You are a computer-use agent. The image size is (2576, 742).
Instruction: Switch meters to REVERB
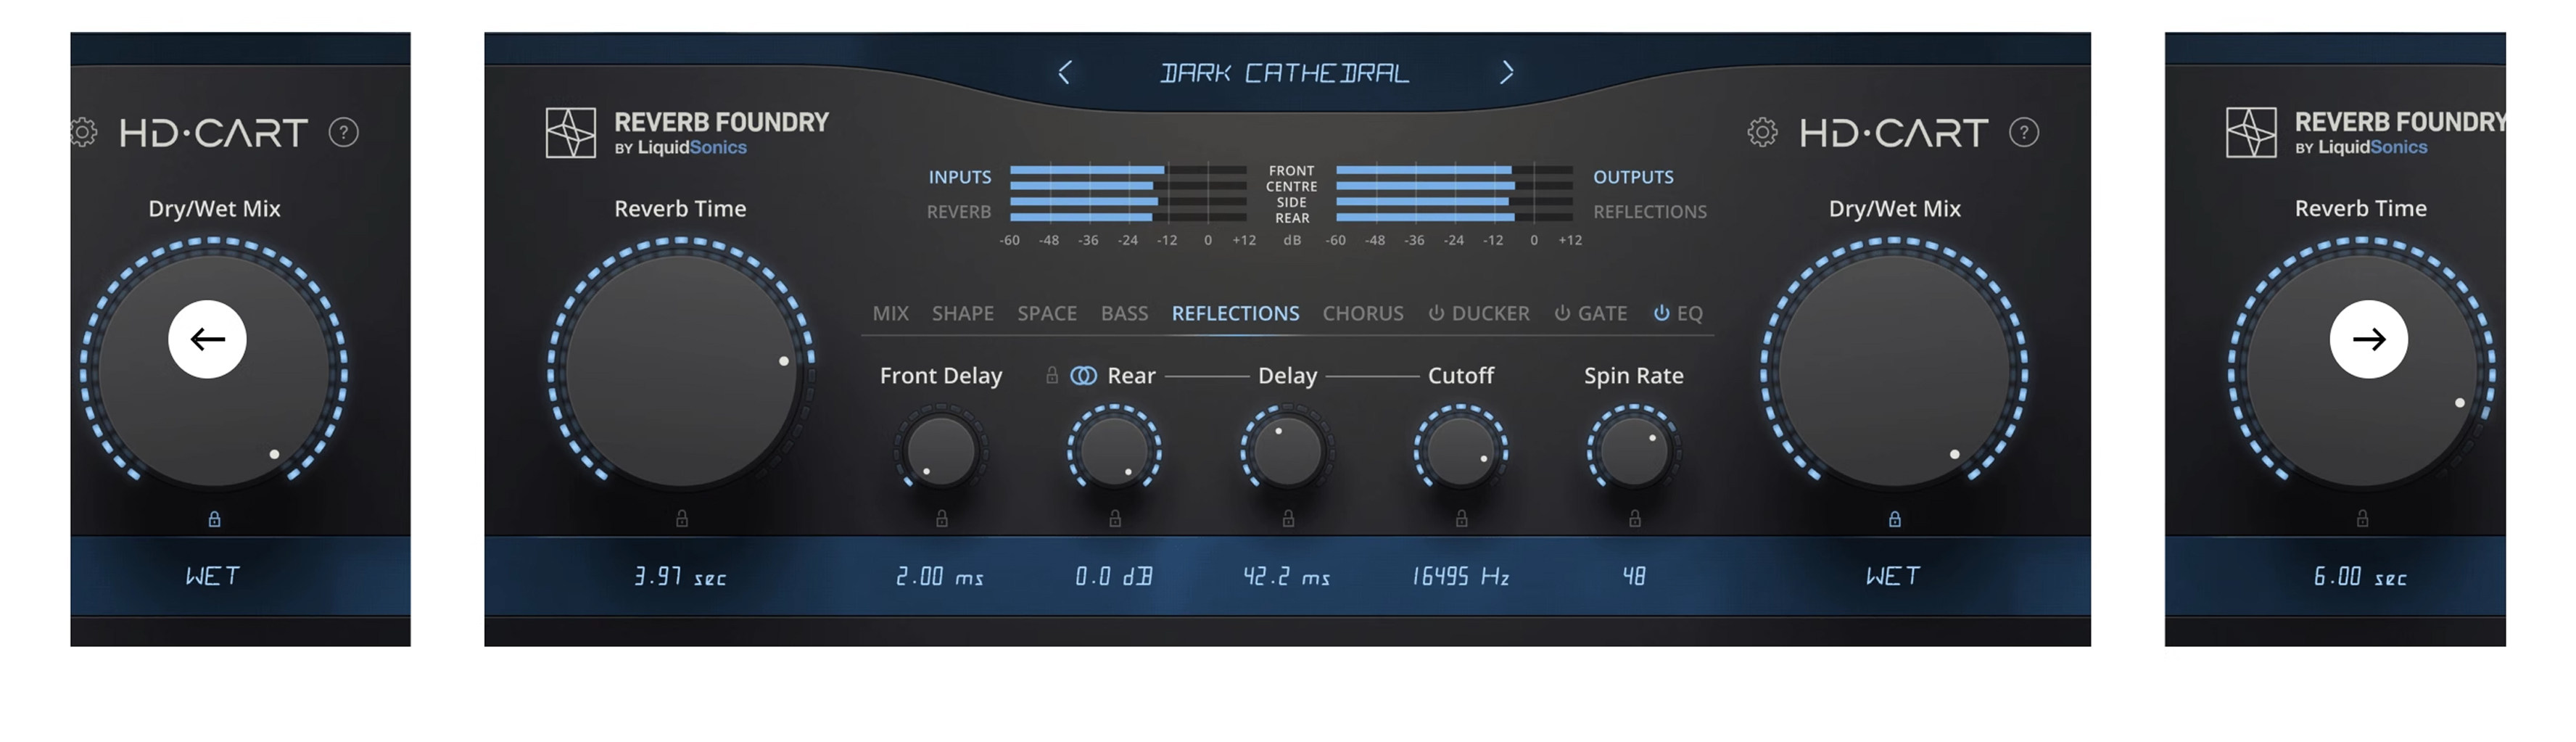(958, 212)
